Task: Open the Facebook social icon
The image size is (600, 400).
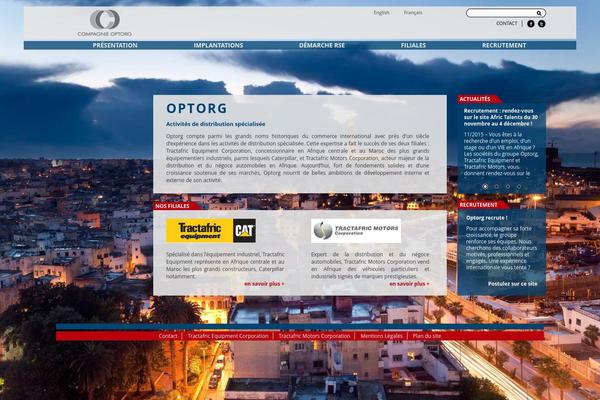Action: (531, 24)
